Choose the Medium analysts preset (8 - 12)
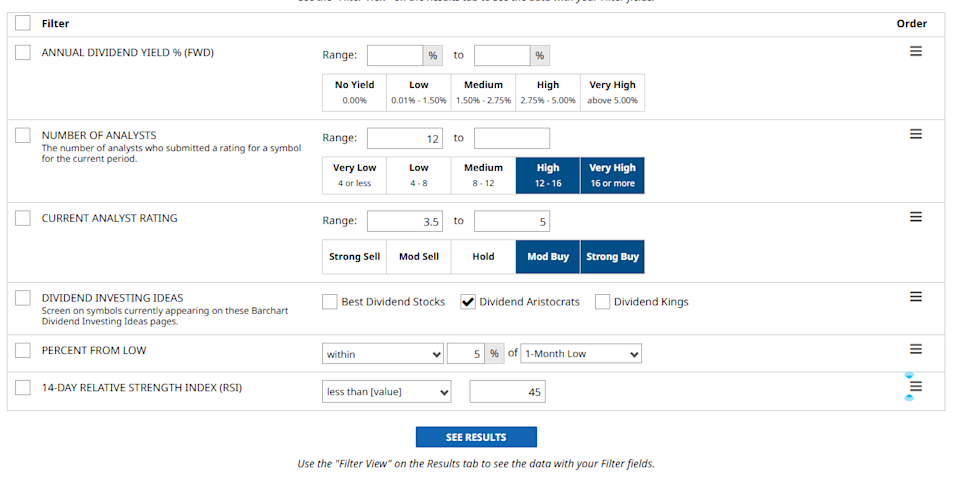 [483, 175]
